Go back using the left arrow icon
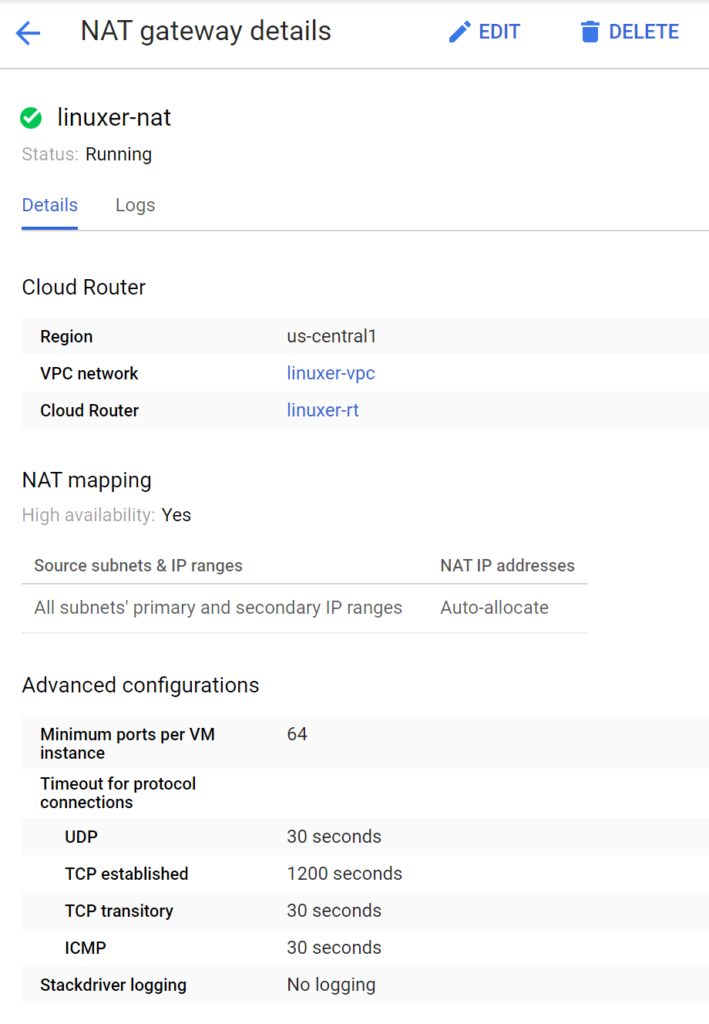This screenshot has width=709, height=1024. pyautogui.click(x=28, y=33)
